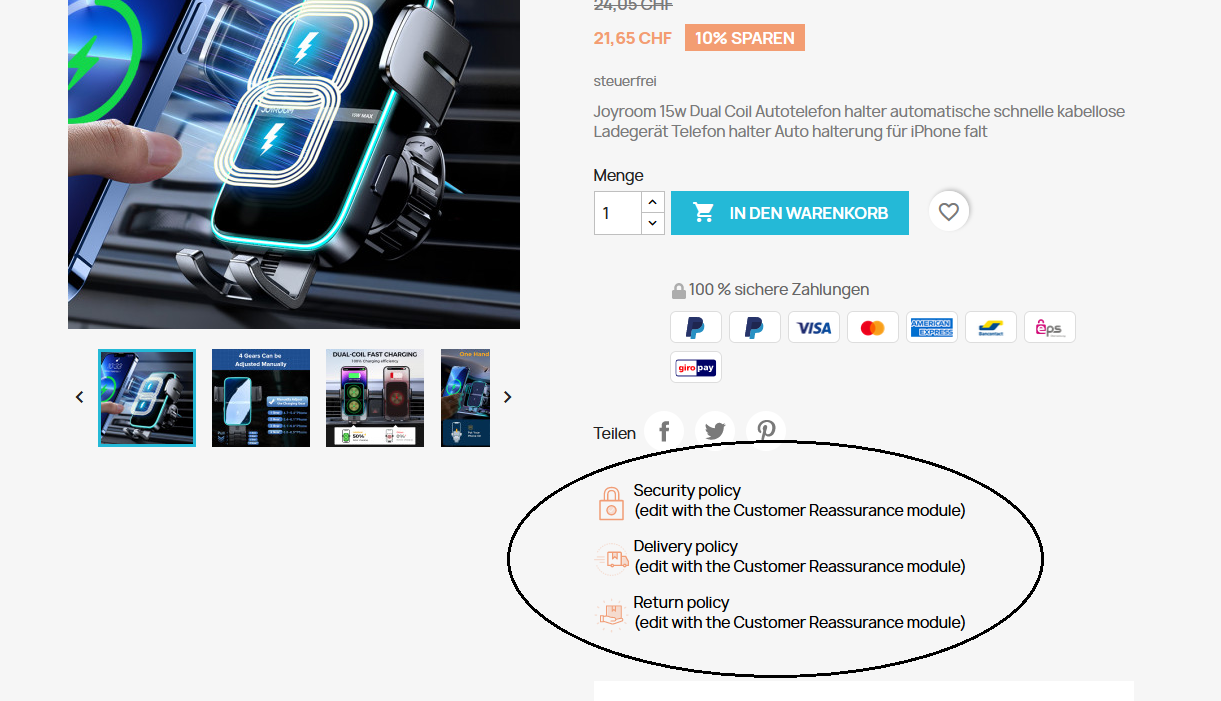Click the Joyroom 15w Dual Coil description
The height and width of the screenshot is (701, 1221).
(x=859, y=121)
